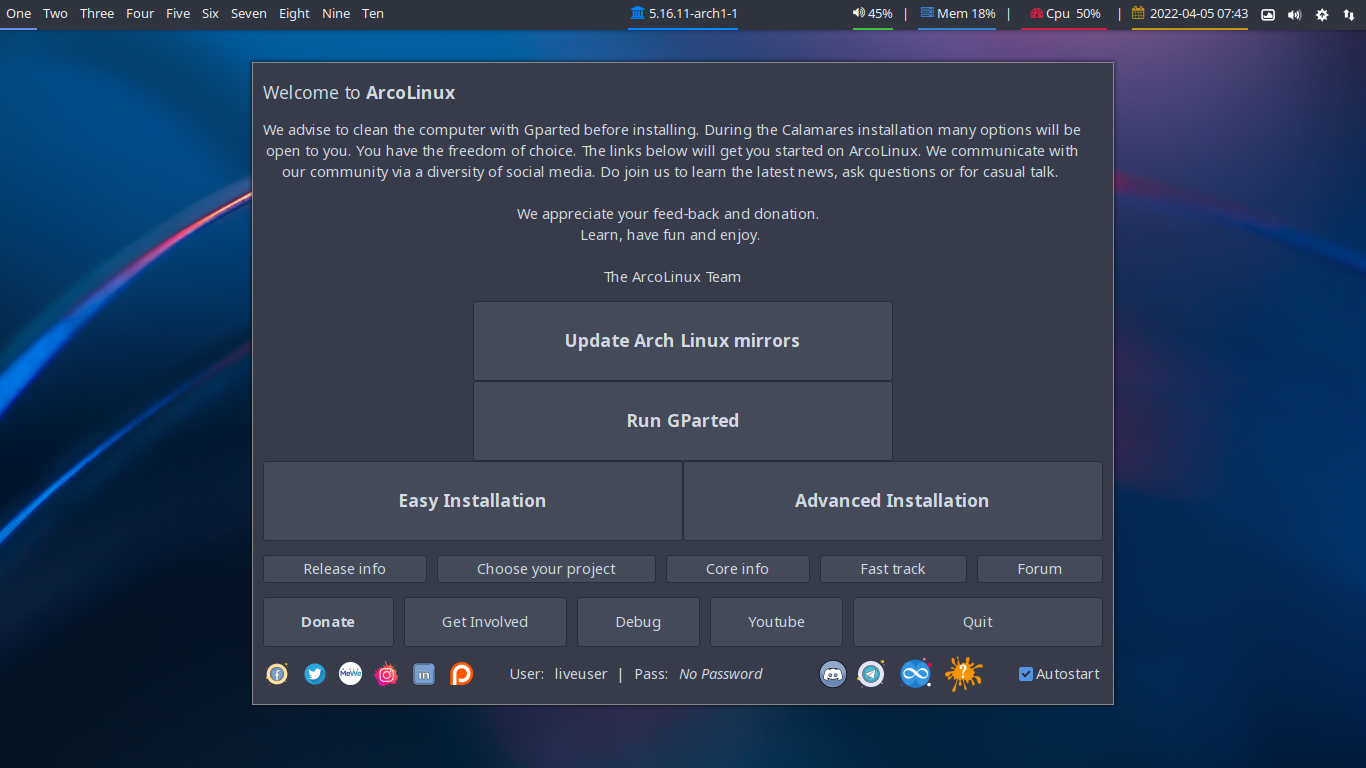Switch to workspace One

(x=19, y=14)
